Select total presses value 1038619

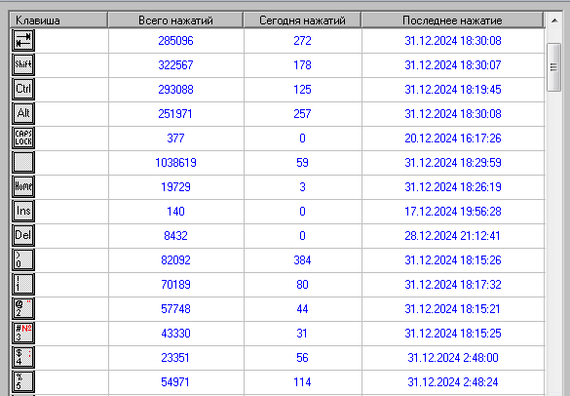point(176,163)
